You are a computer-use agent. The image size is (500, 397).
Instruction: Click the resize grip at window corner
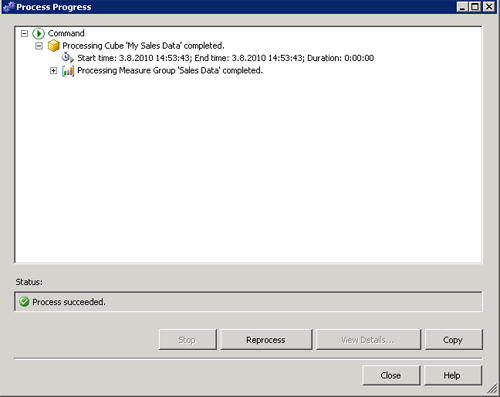coord(492,388)
